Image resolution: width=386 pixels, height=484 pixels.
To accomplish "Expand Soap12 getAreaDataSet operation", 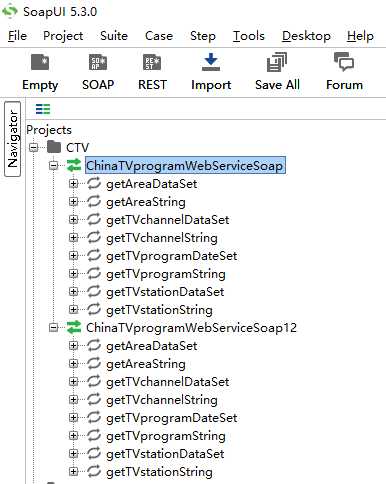I will (x=73, y=345).
